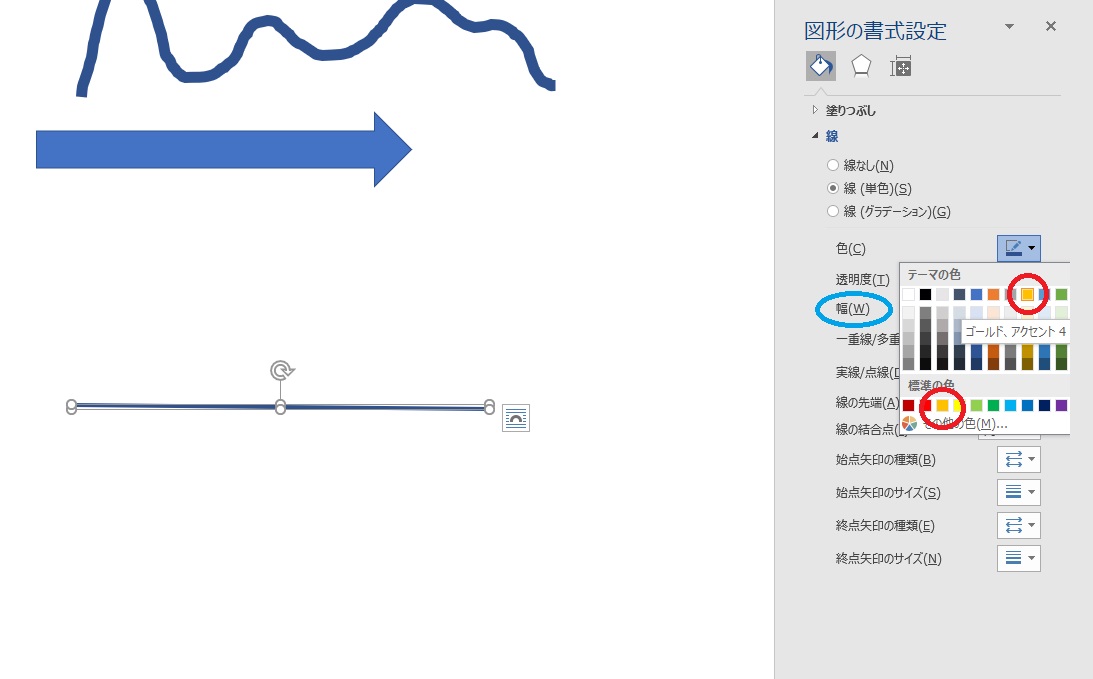Pick the orange theme color swatch
This screenshot has width=1093, height=679.
point(993,294)
